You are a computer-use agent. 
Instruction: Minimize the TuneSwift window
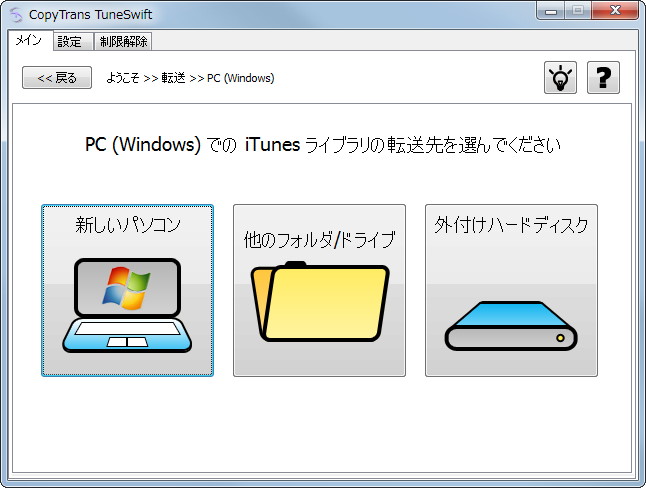(550, 11)
